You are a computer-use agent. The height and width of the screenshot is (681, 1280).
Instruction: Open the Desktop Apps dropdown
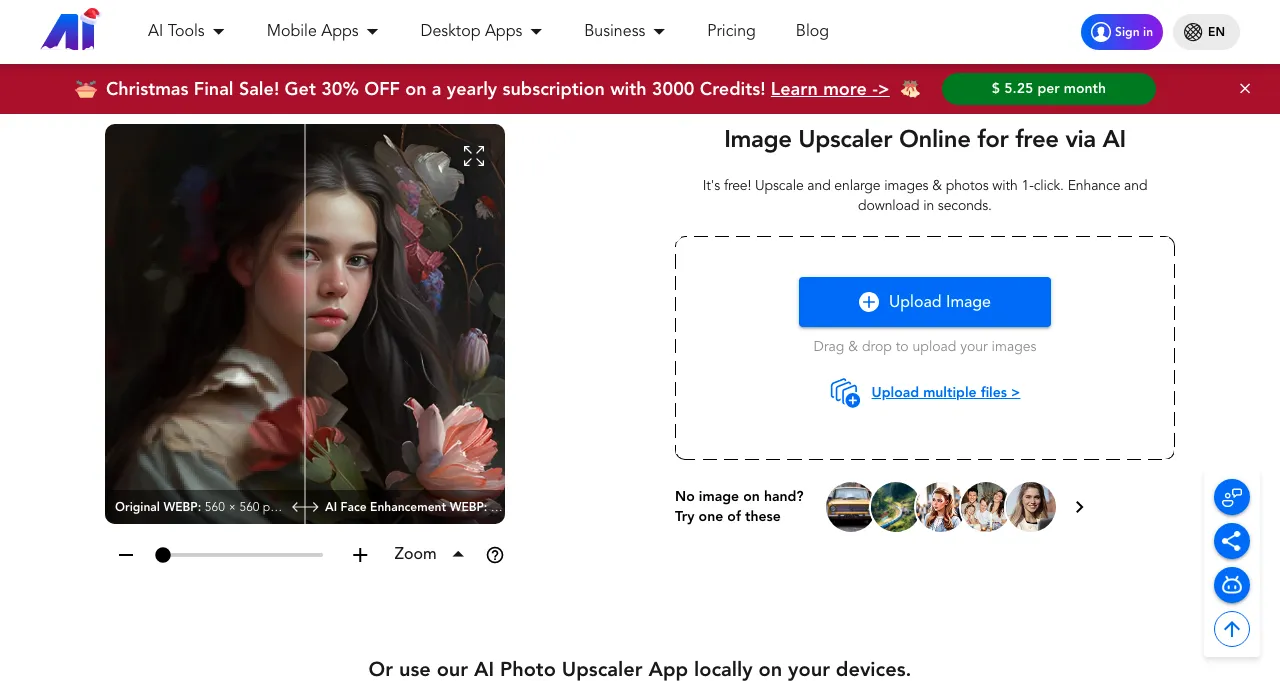481,31
